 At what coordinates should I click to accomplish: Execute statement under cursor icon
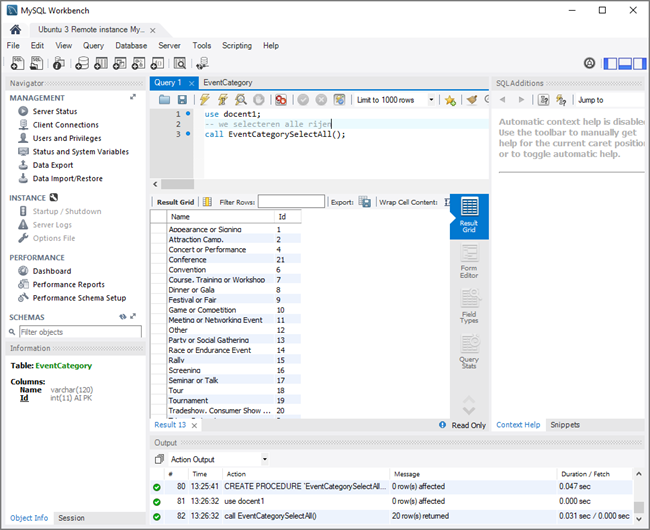point(223,99)
